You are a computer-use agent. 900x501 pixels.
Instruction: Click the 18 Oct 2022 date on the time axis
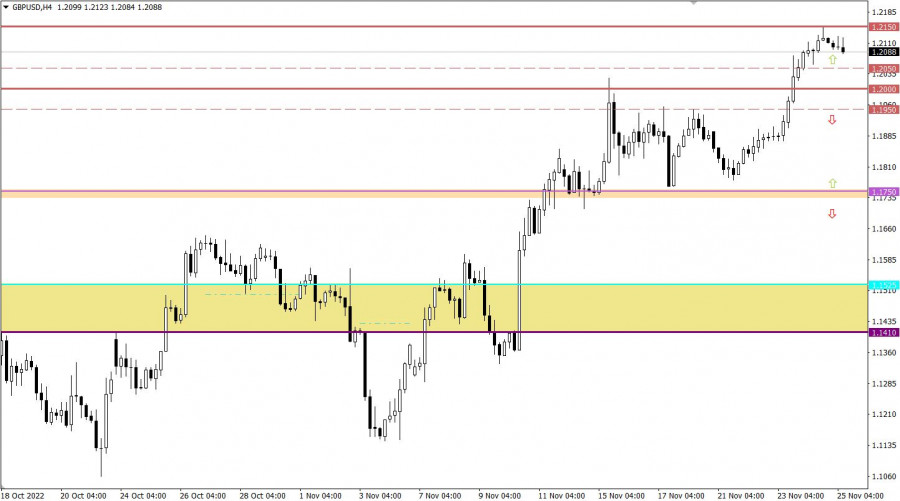click(22, 495)
